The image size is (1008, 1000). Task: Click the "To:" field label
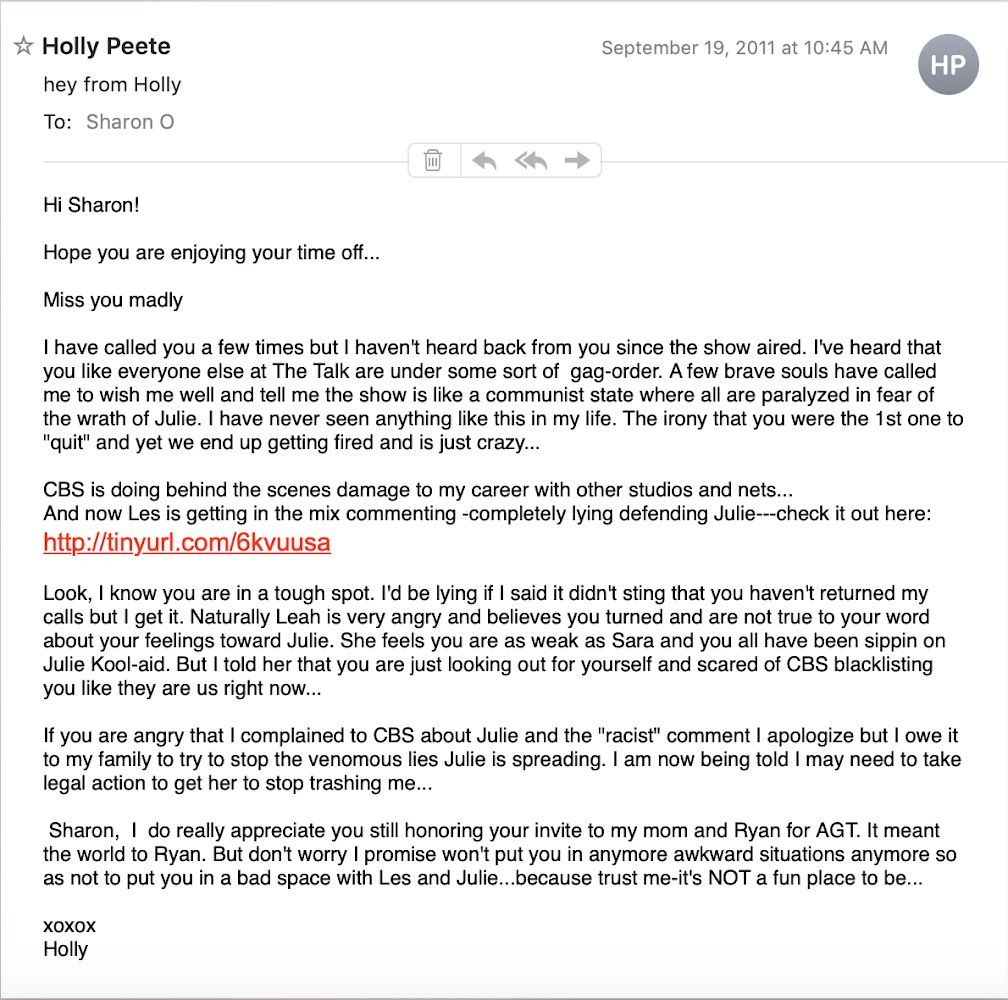58,122
